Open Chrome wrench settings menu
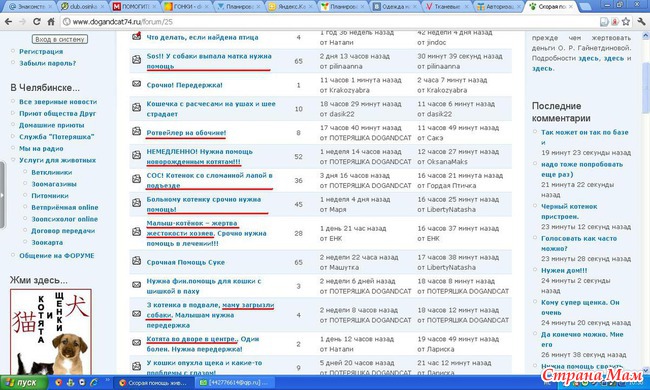650x390 pixels. click(x=641, y=22)
